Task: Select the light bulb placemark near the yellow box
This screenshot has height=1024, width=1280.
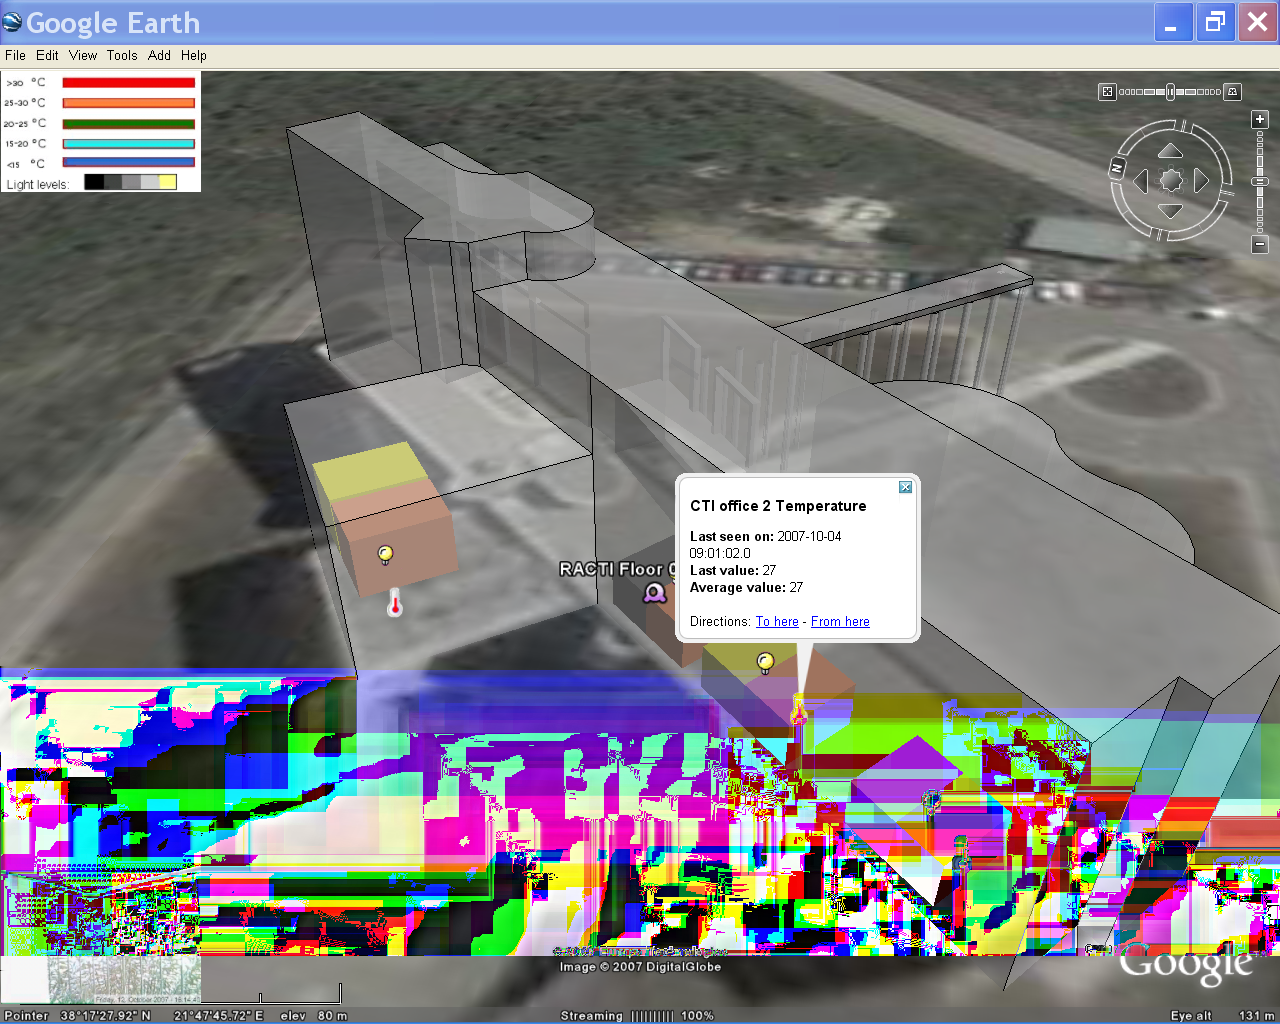Action: [x=385, y=555]
